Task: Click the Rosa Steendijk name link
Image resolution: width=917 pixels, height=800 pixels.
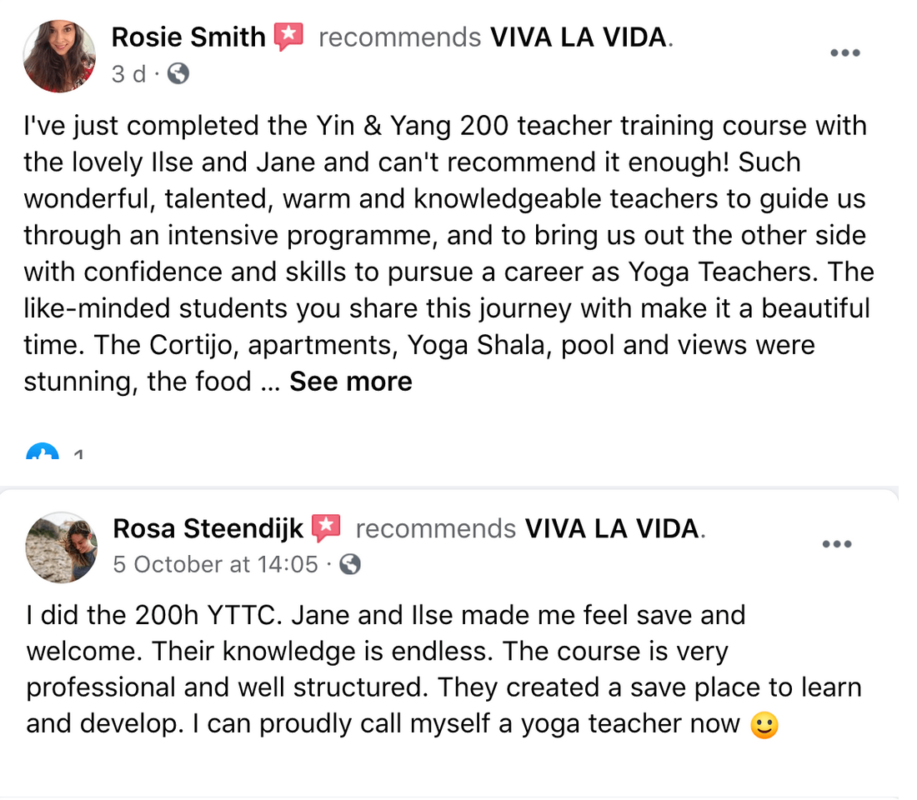Action: tap(208, 529)
